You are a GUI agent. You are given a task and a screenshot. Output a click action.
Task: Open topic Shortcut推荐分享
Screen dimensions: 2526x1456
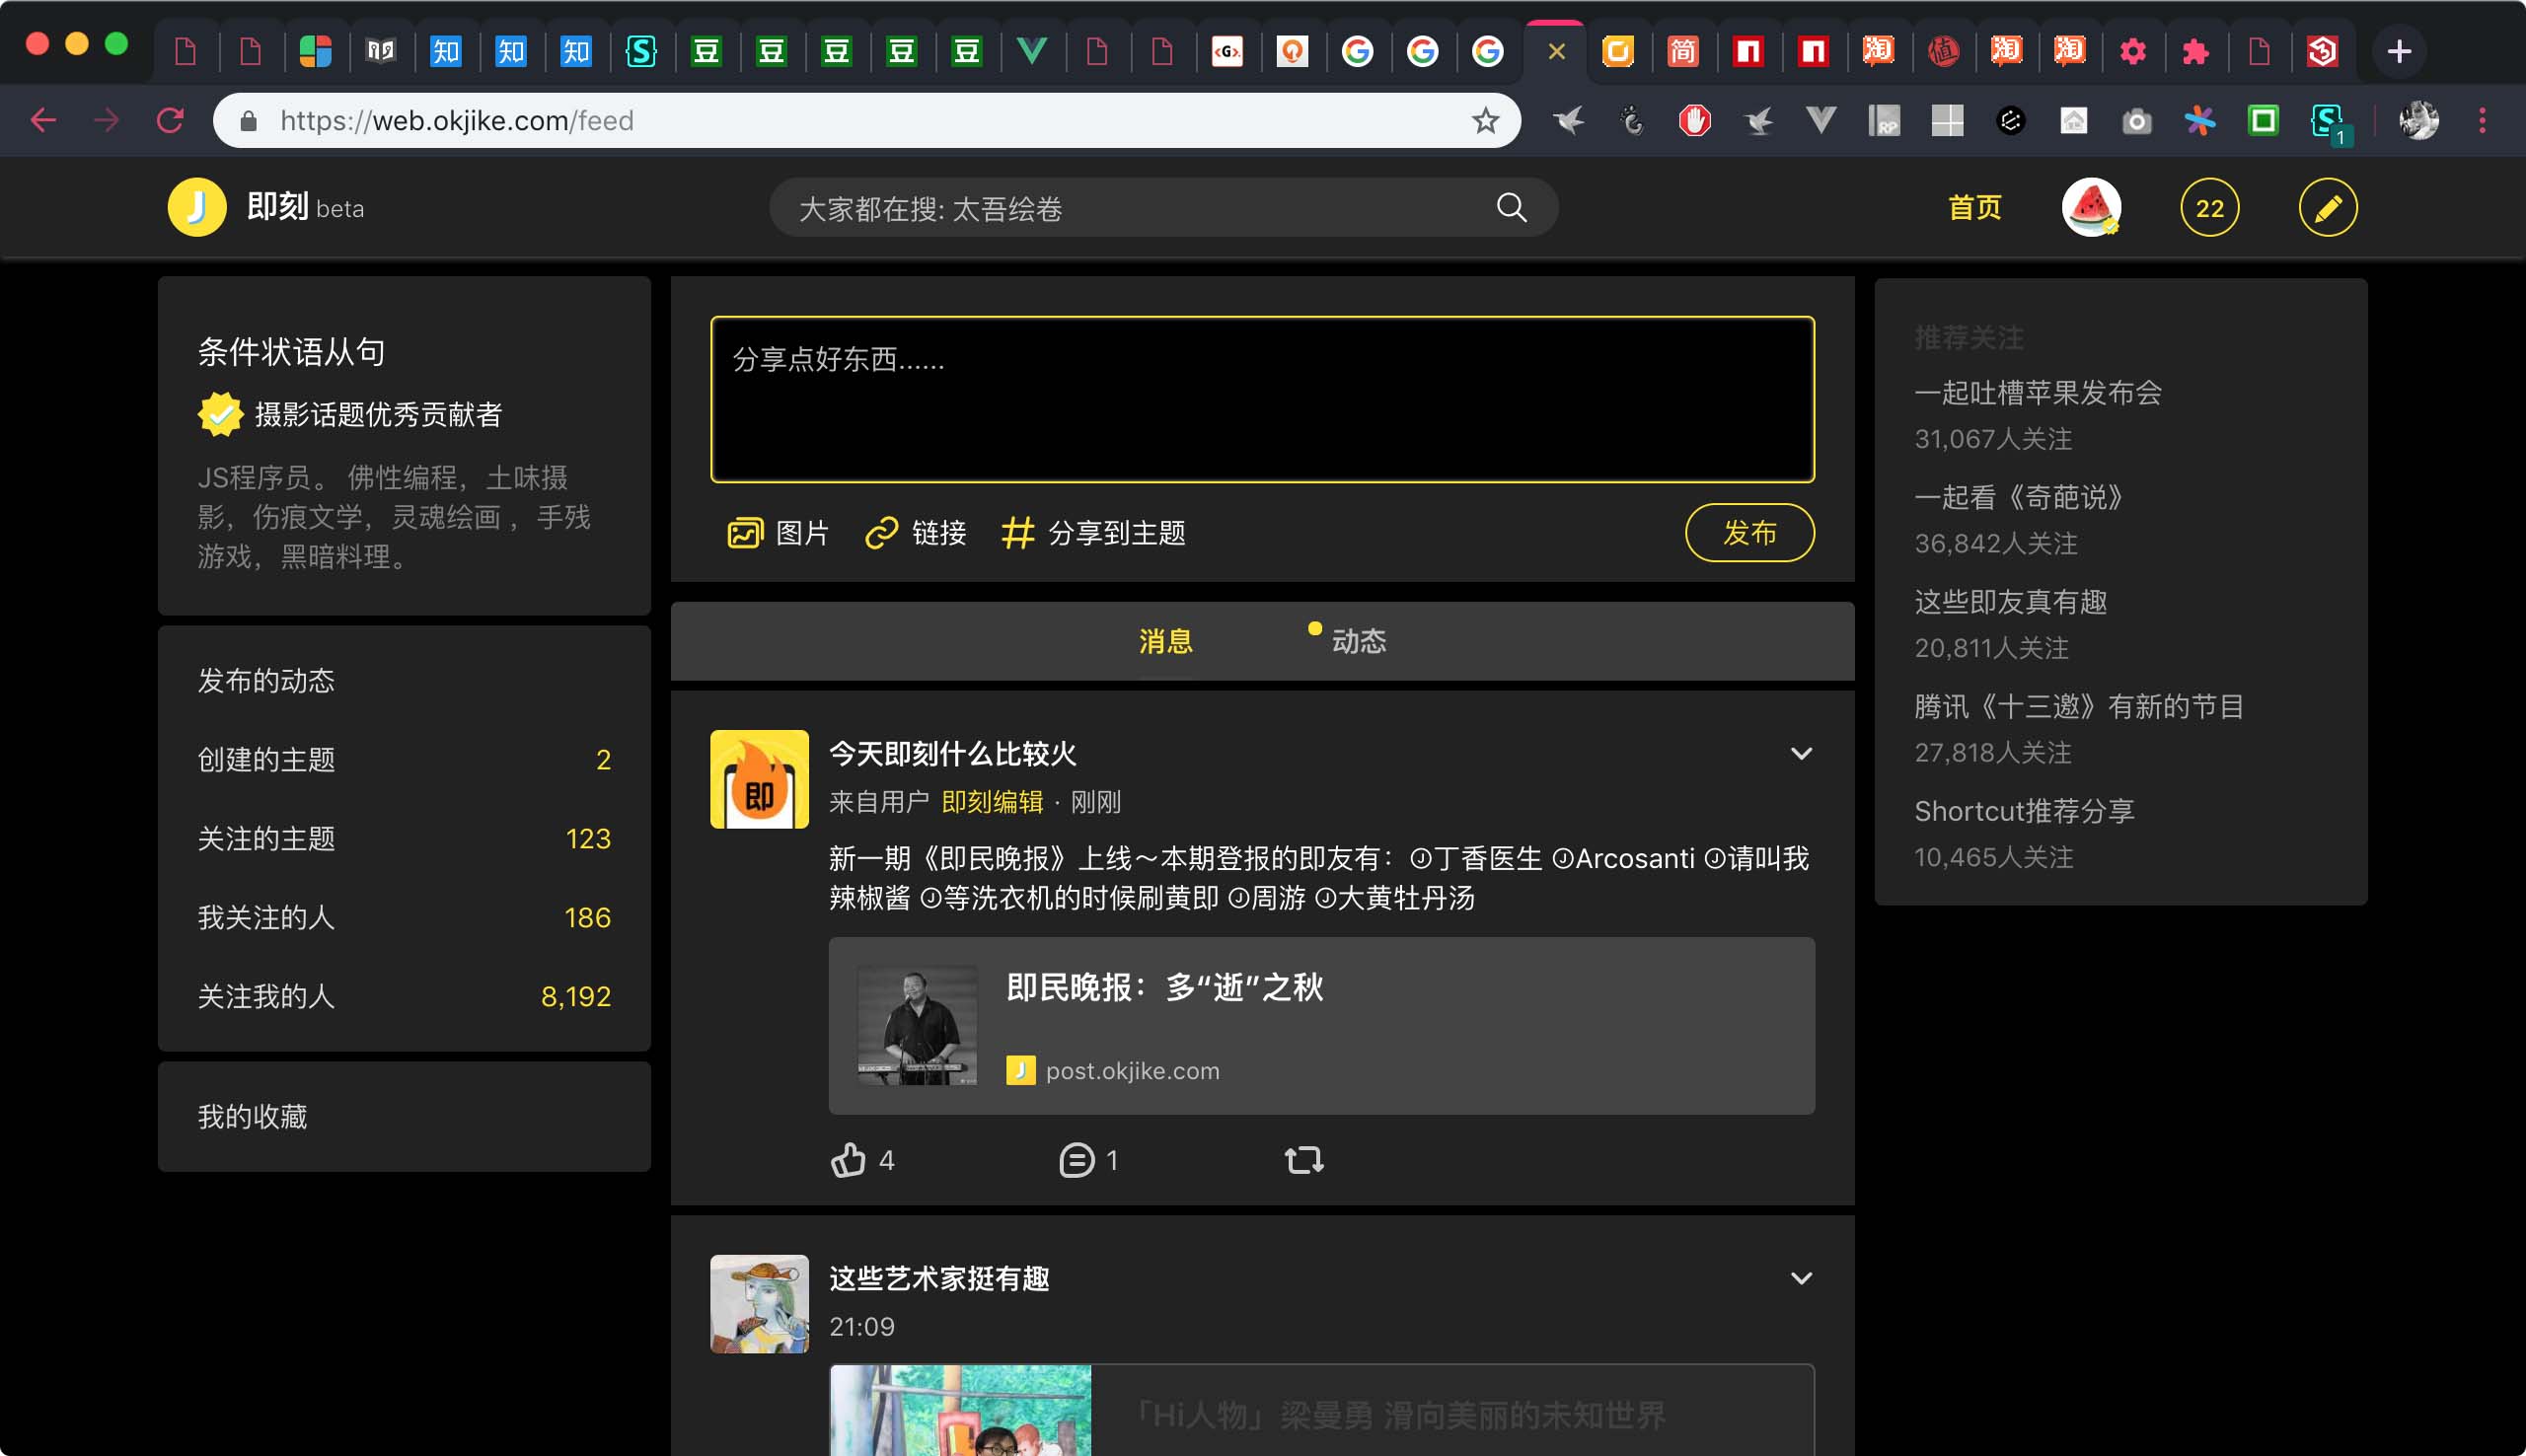[2025, 811]
